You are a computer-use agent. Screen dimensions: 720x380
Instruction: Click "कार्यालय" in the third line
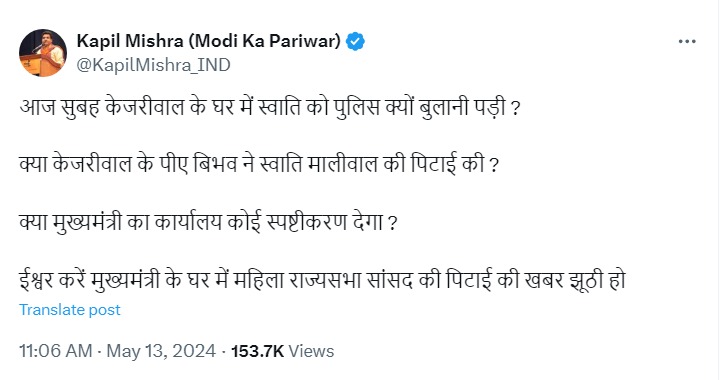point(188,222)
